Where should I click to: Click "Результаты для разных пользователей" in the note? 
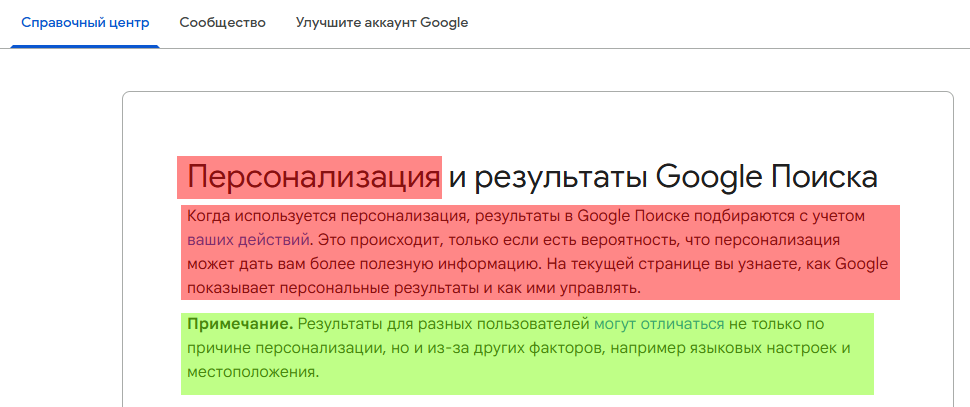click(444, 324)
